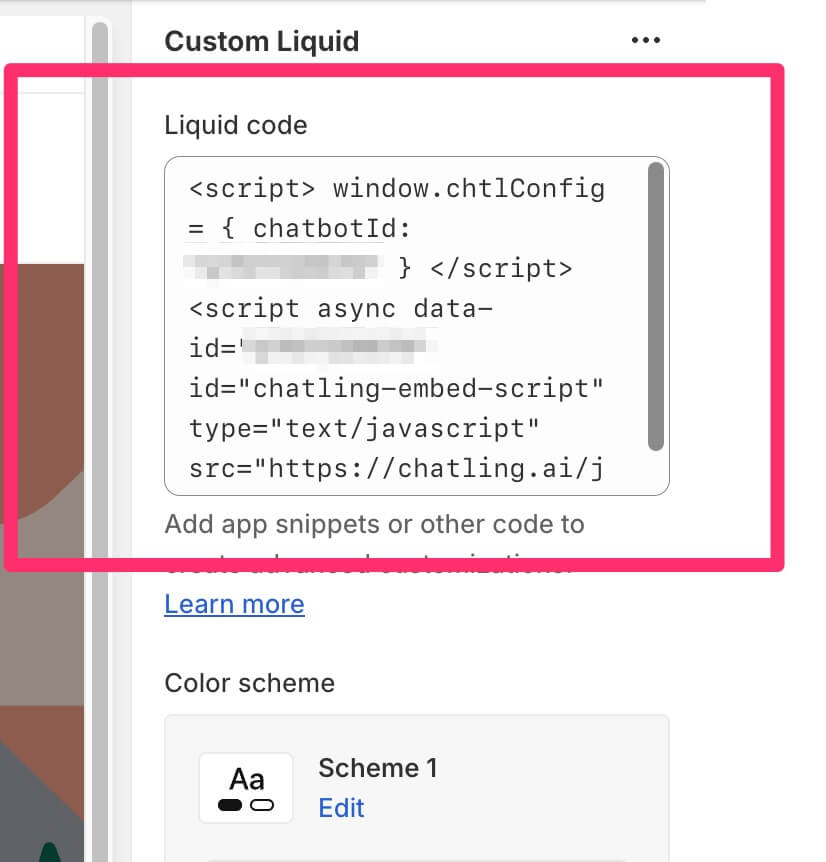Place cursor on the src="https://chatling.ai/j line

click(x=396, y=469)
